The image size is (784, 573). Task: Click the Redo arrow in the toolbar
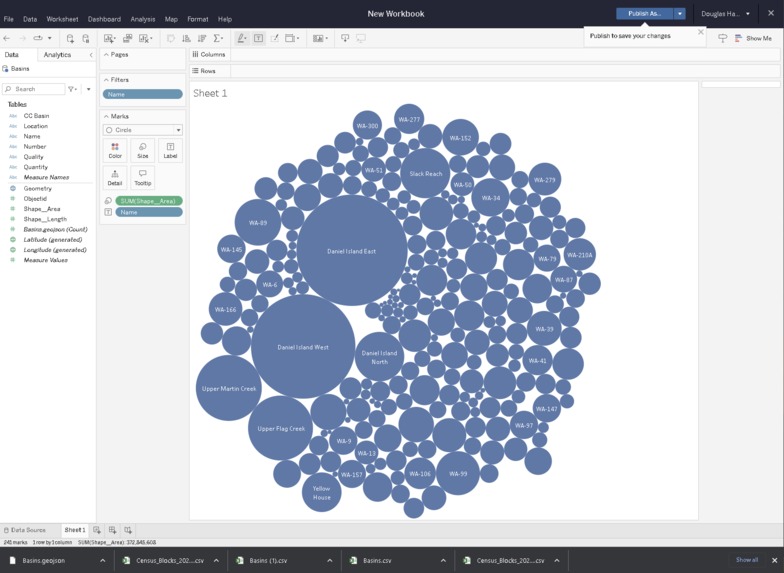22,38
